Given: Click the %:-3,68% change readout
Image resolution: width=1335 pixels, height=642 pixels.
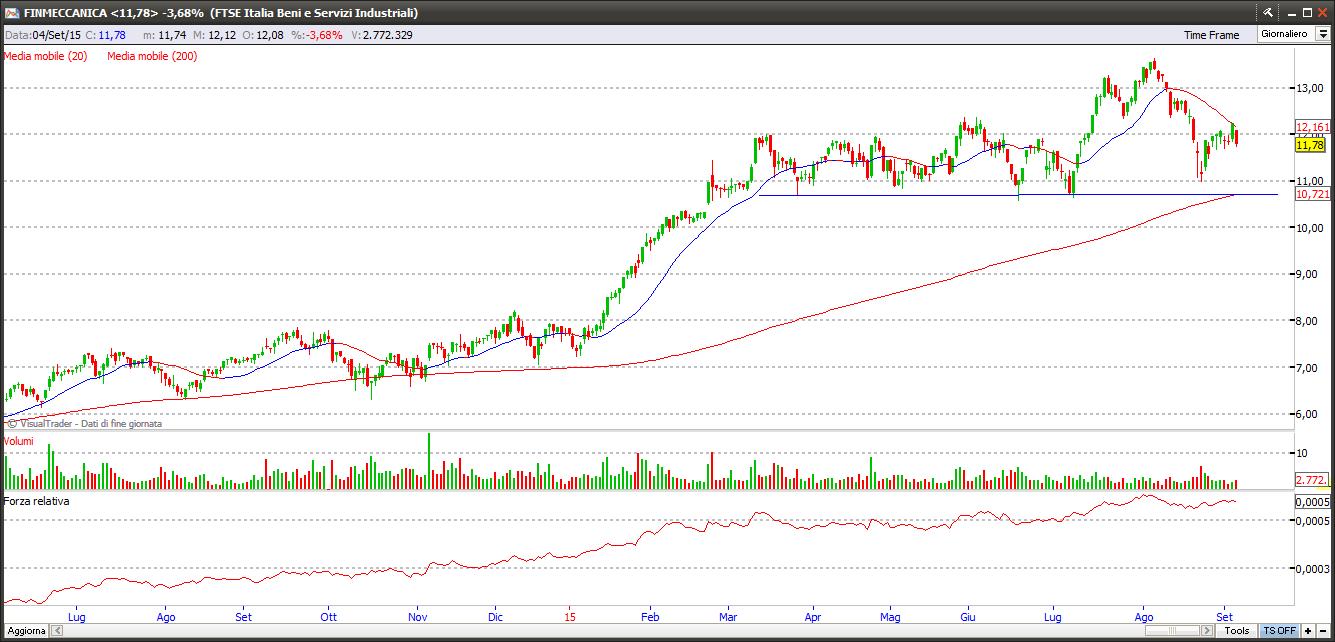Looking at the screenshot, I should click(x=317, y=35).
